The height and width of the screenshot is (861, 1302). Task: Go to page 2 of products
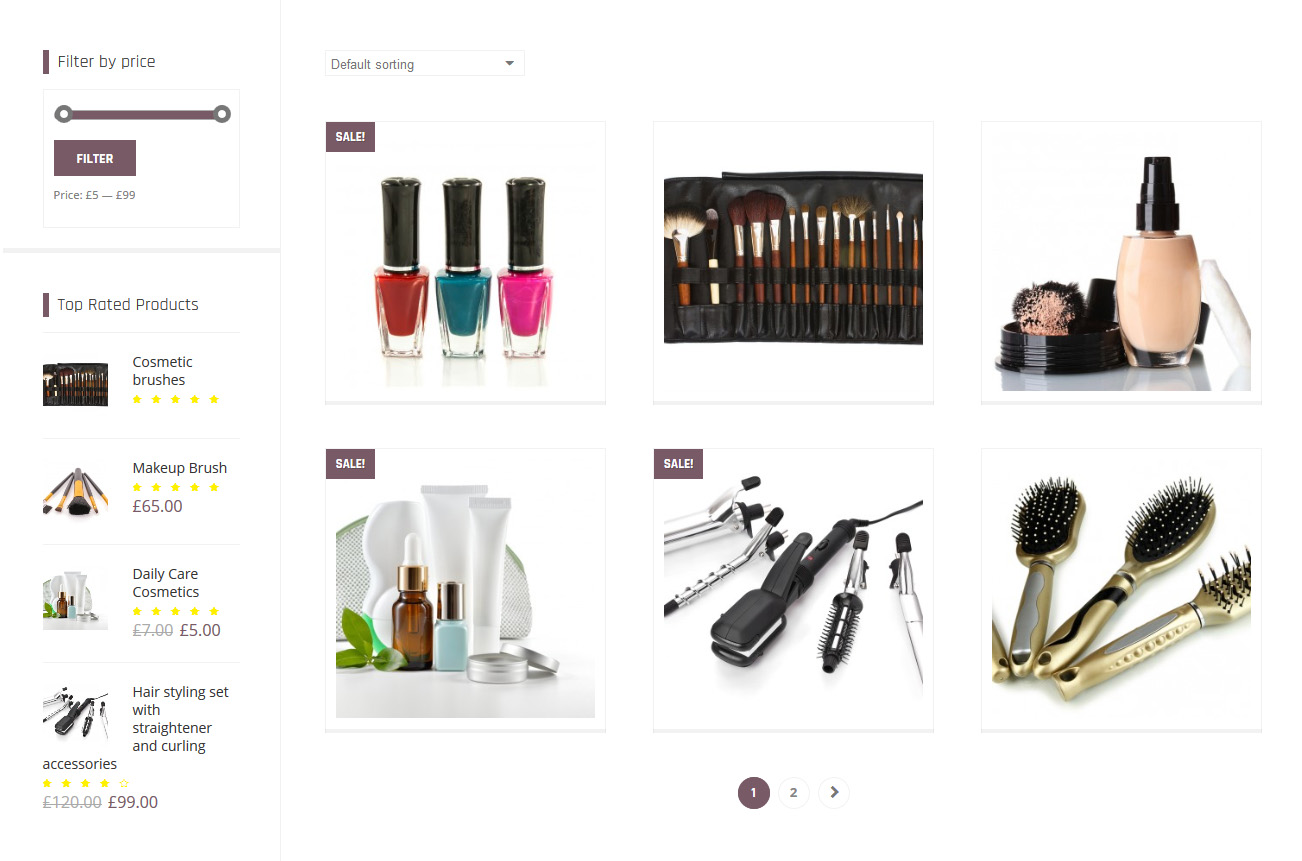793,793
